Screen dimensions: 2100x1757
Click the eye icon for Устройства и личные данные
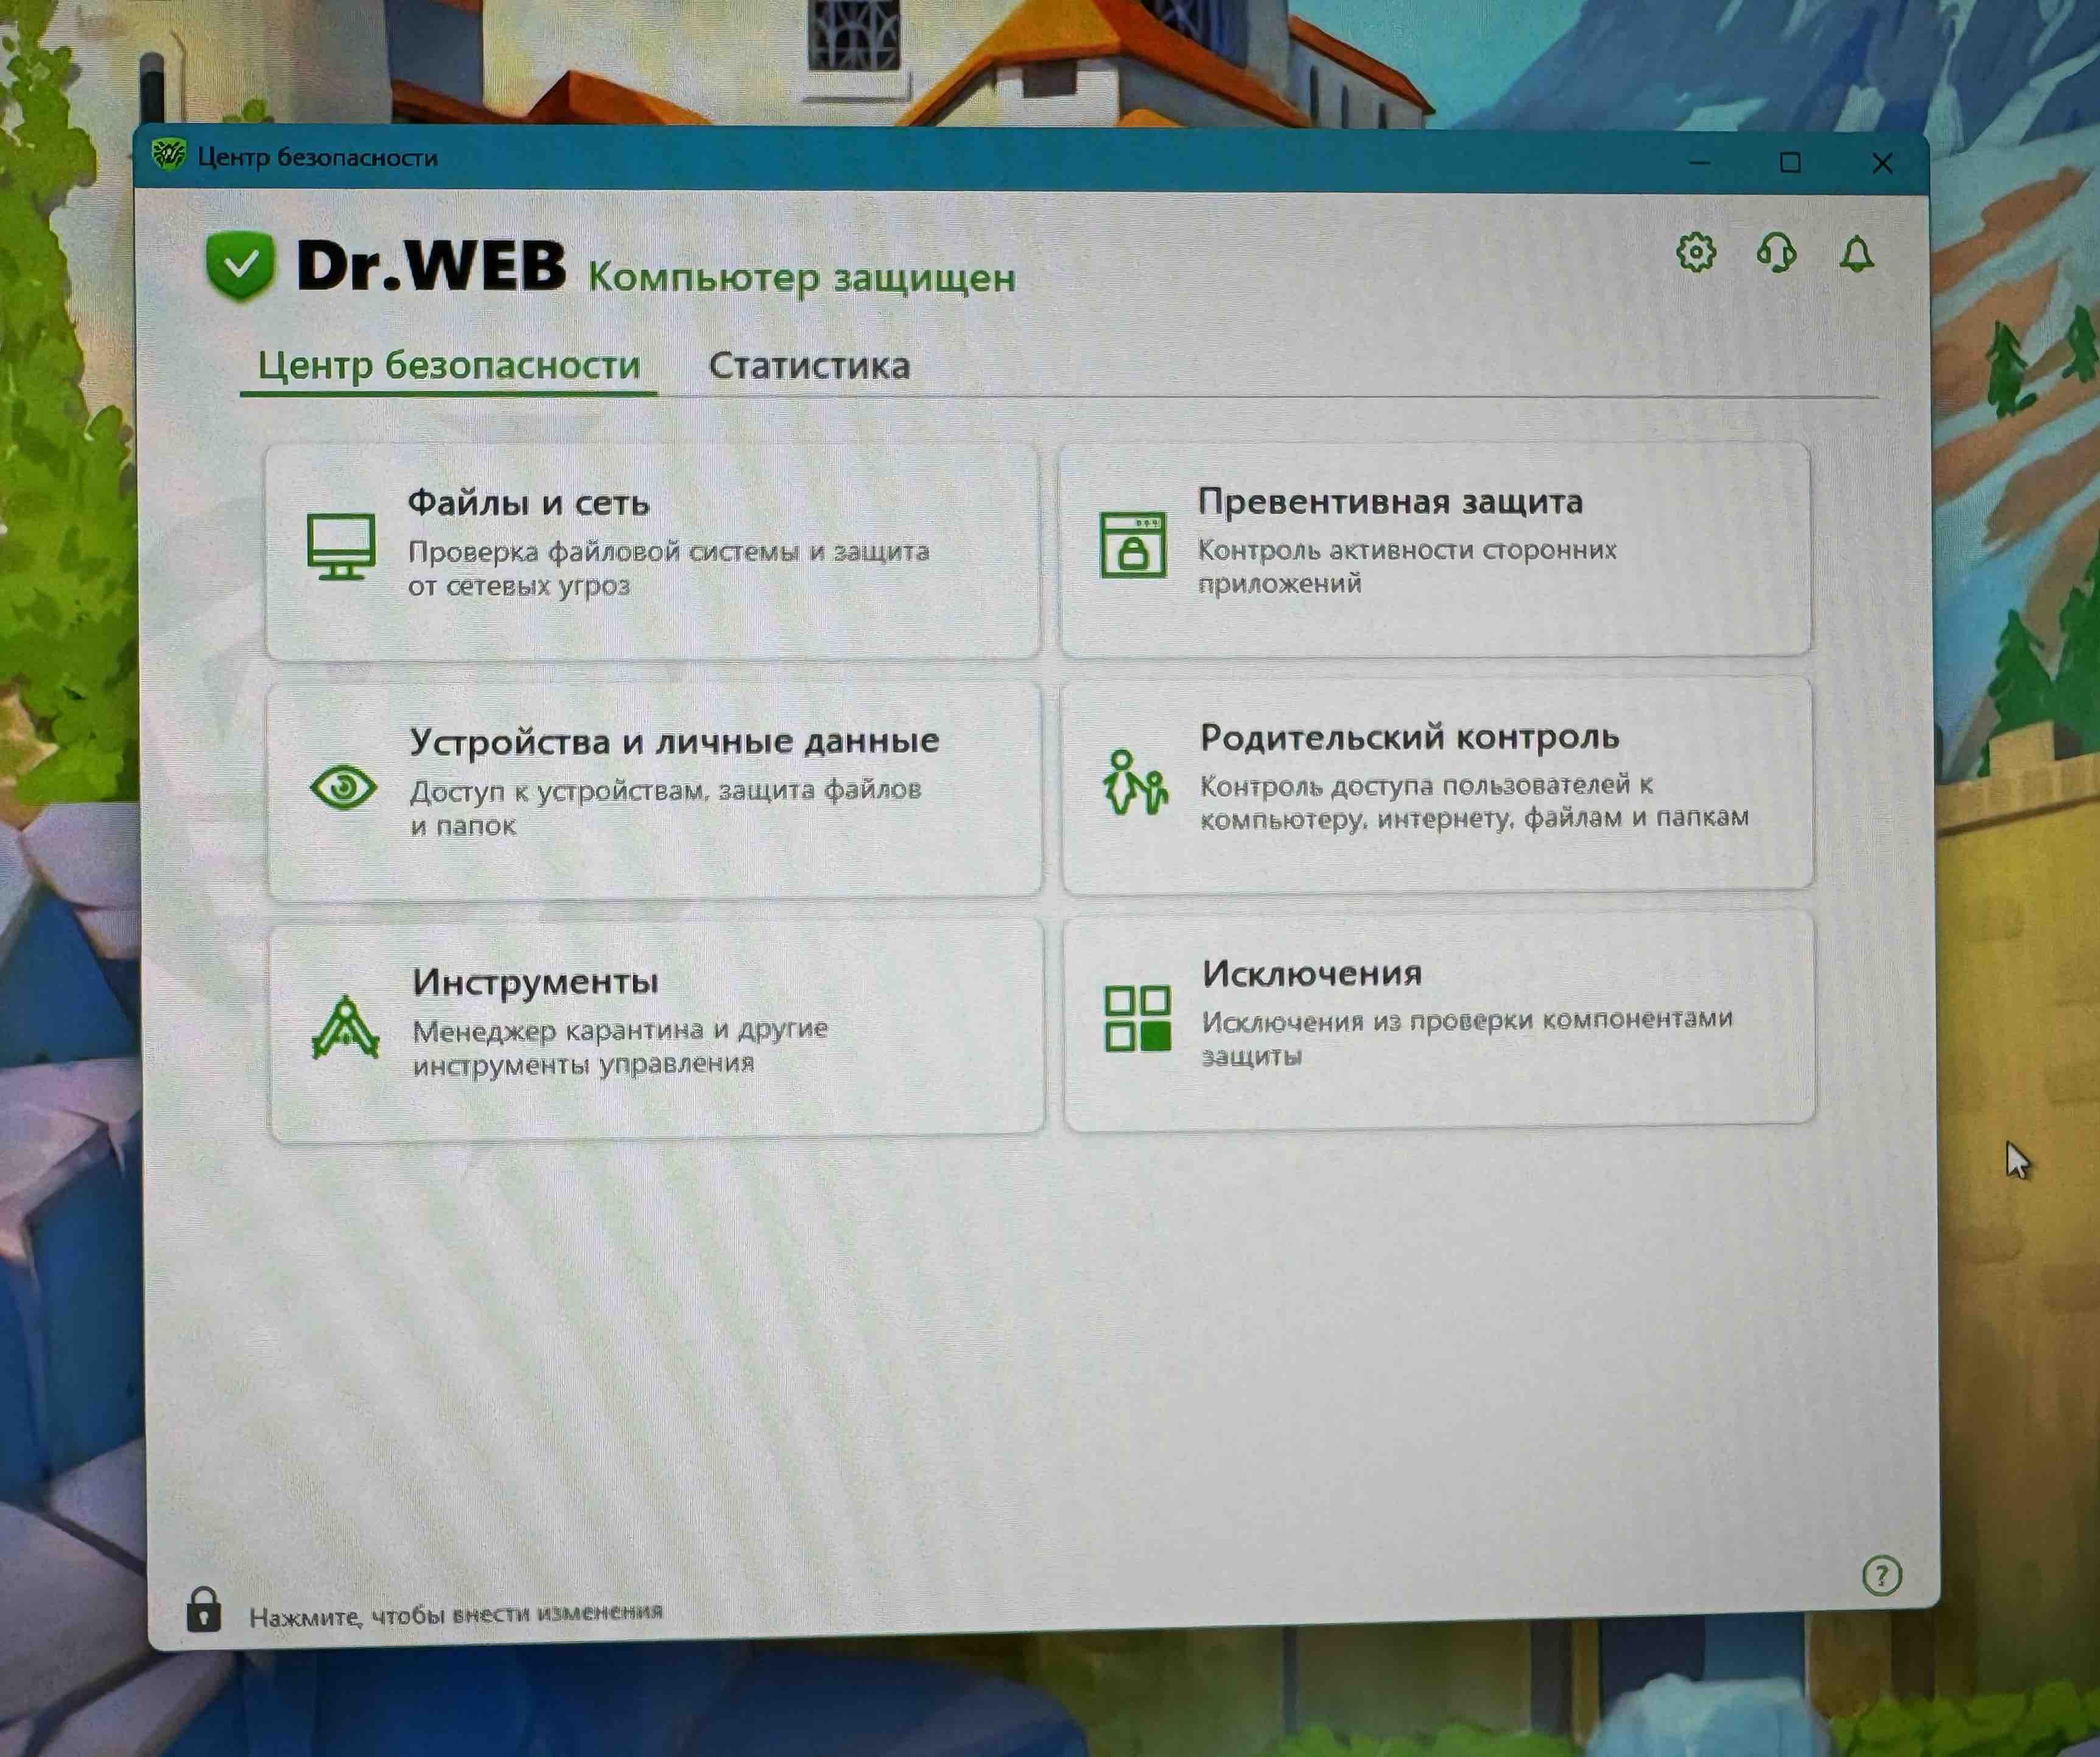click(x=343, y=787)
